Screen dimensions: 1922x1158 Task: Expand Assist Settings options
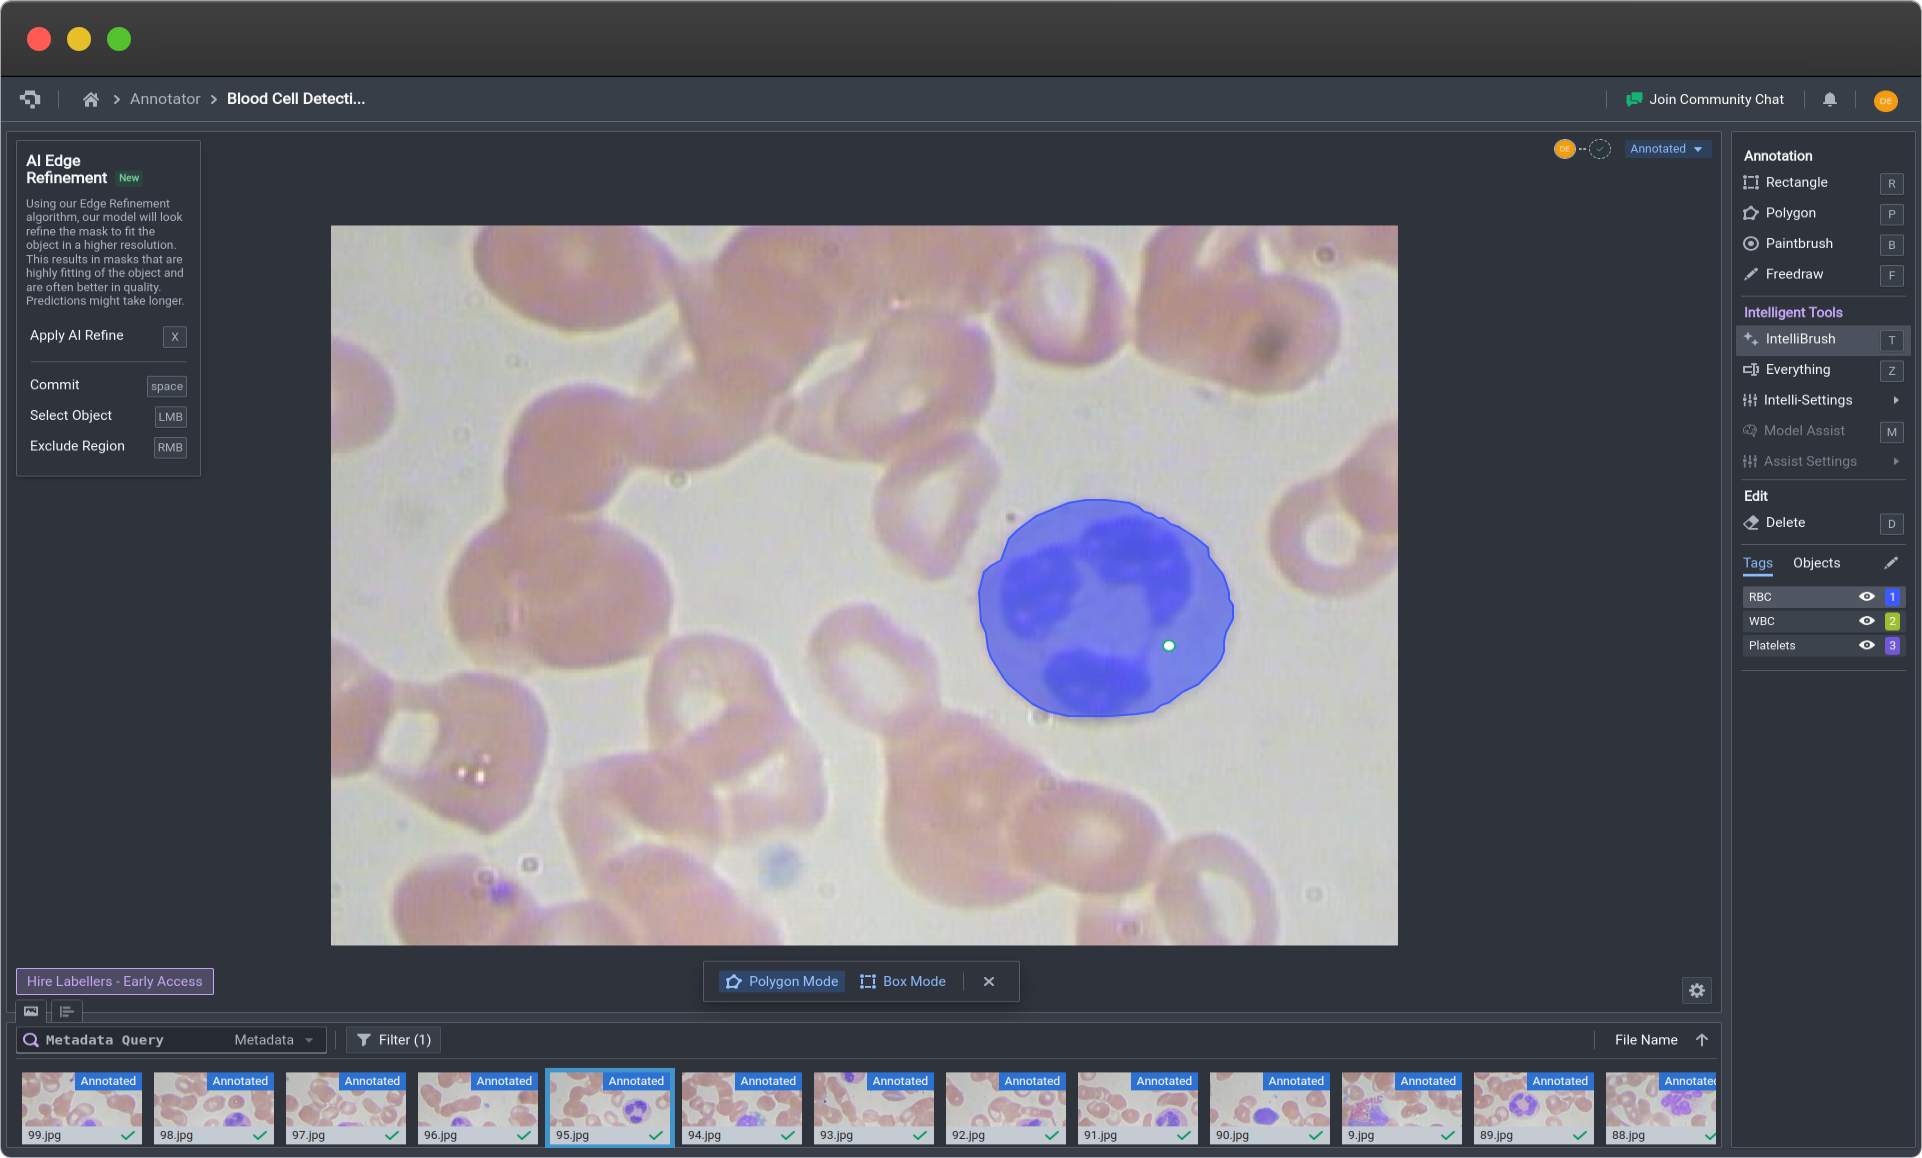pos(1896,462)
